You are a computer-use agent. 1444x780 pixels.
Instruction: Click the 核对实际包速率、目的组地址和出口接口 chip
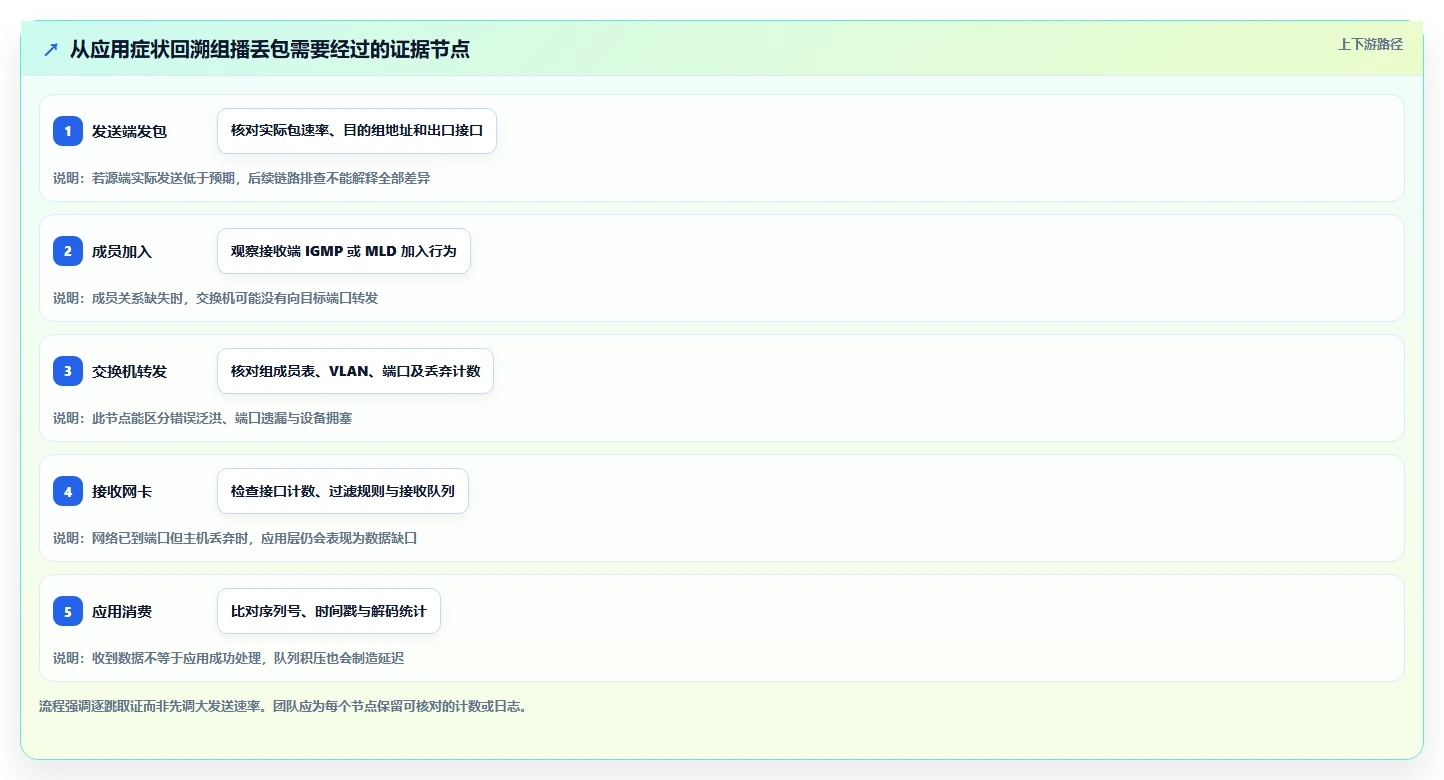pyautogui.click(x=357, y=131)
